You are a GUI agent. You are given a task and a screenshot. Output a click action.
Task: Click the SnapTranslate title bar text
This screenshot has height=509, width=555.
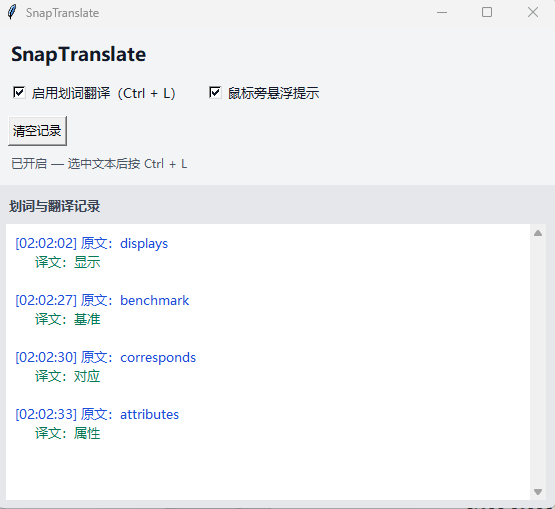pyautogui.click(x=62, y=13)
